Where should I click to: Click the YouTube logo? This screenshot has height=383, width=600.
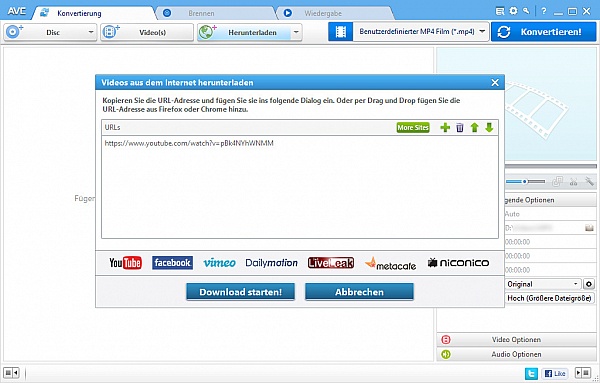click(125, 263)
